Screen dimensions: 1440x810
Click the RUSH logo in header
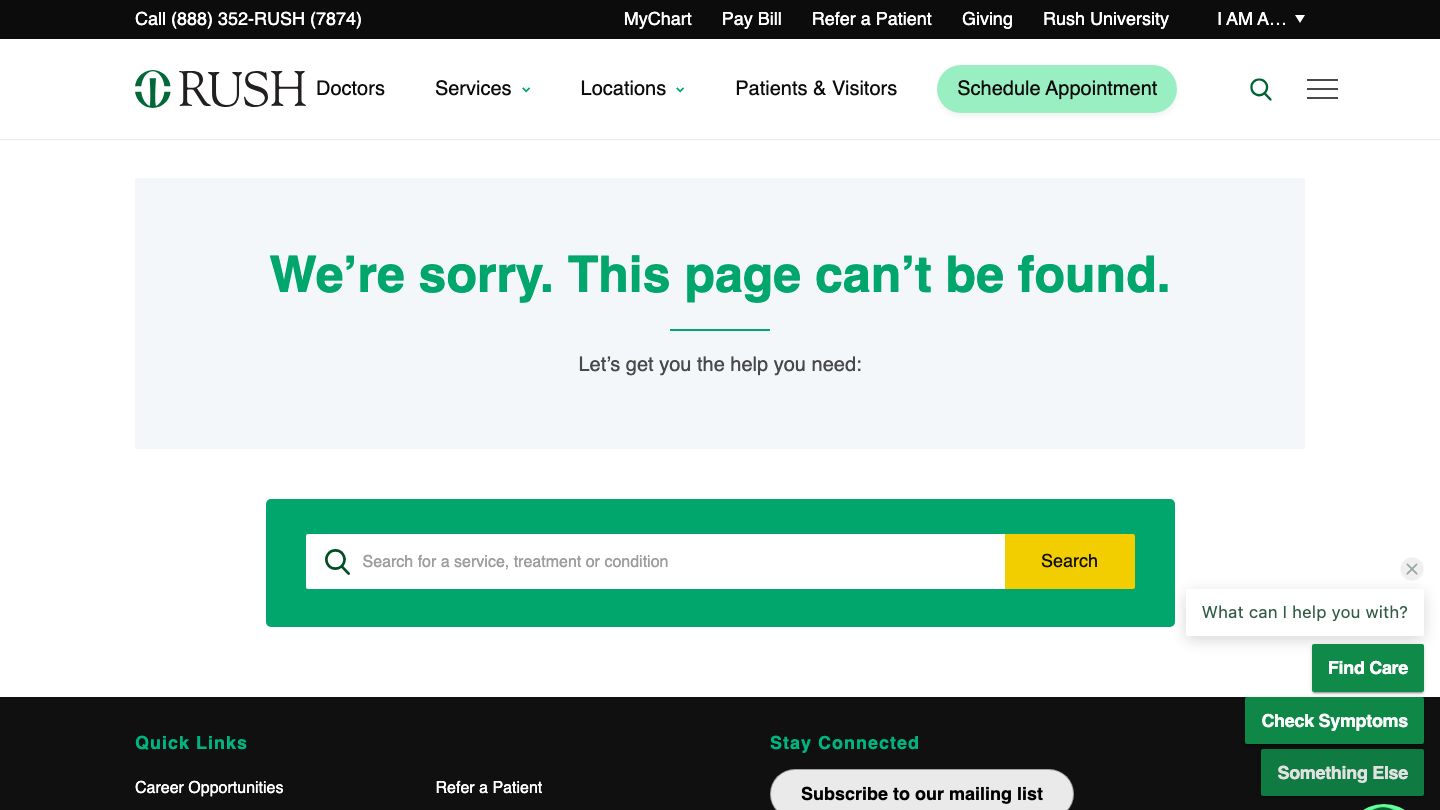tap(220, 89)
